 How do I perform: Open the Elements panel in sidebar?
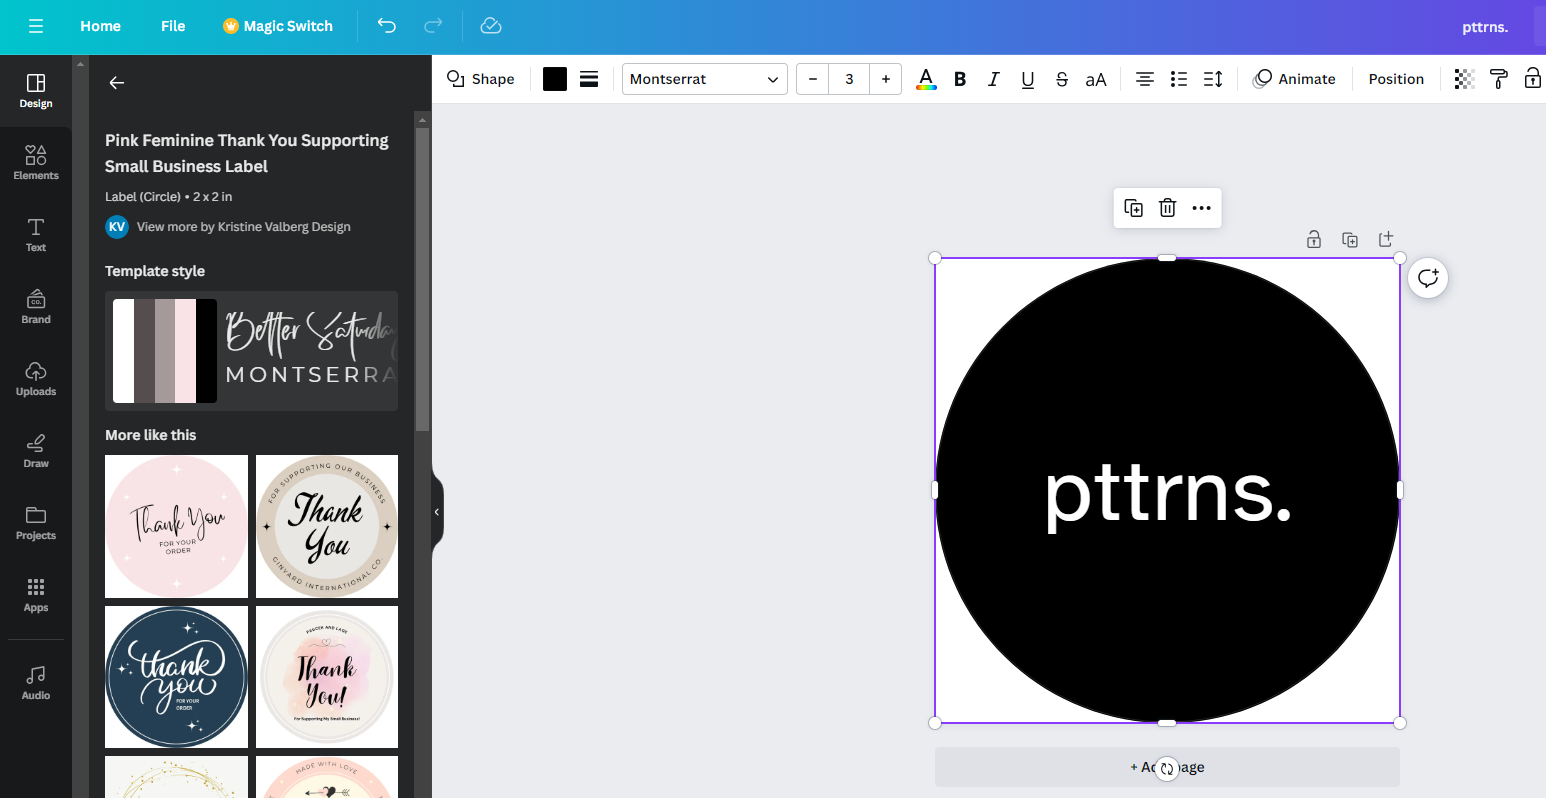point(36,162)
